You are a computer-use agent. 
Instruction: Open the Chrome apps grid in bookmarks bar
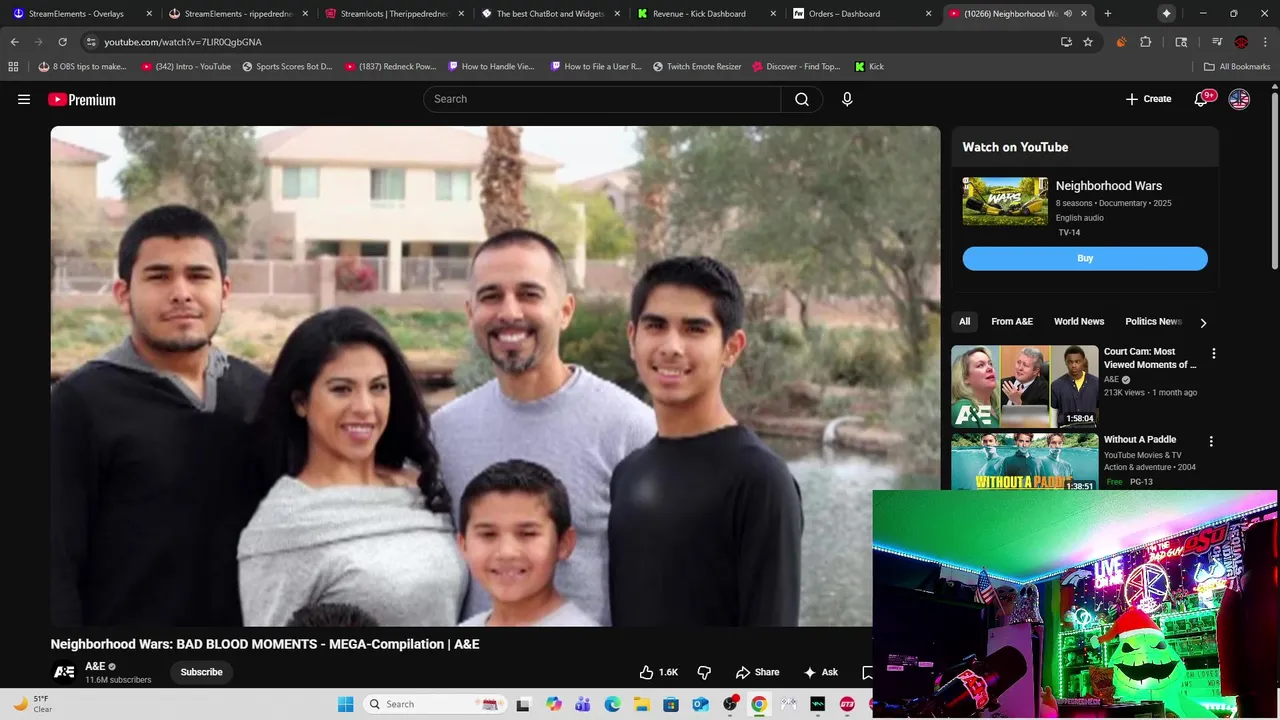(x=13, y=67)
